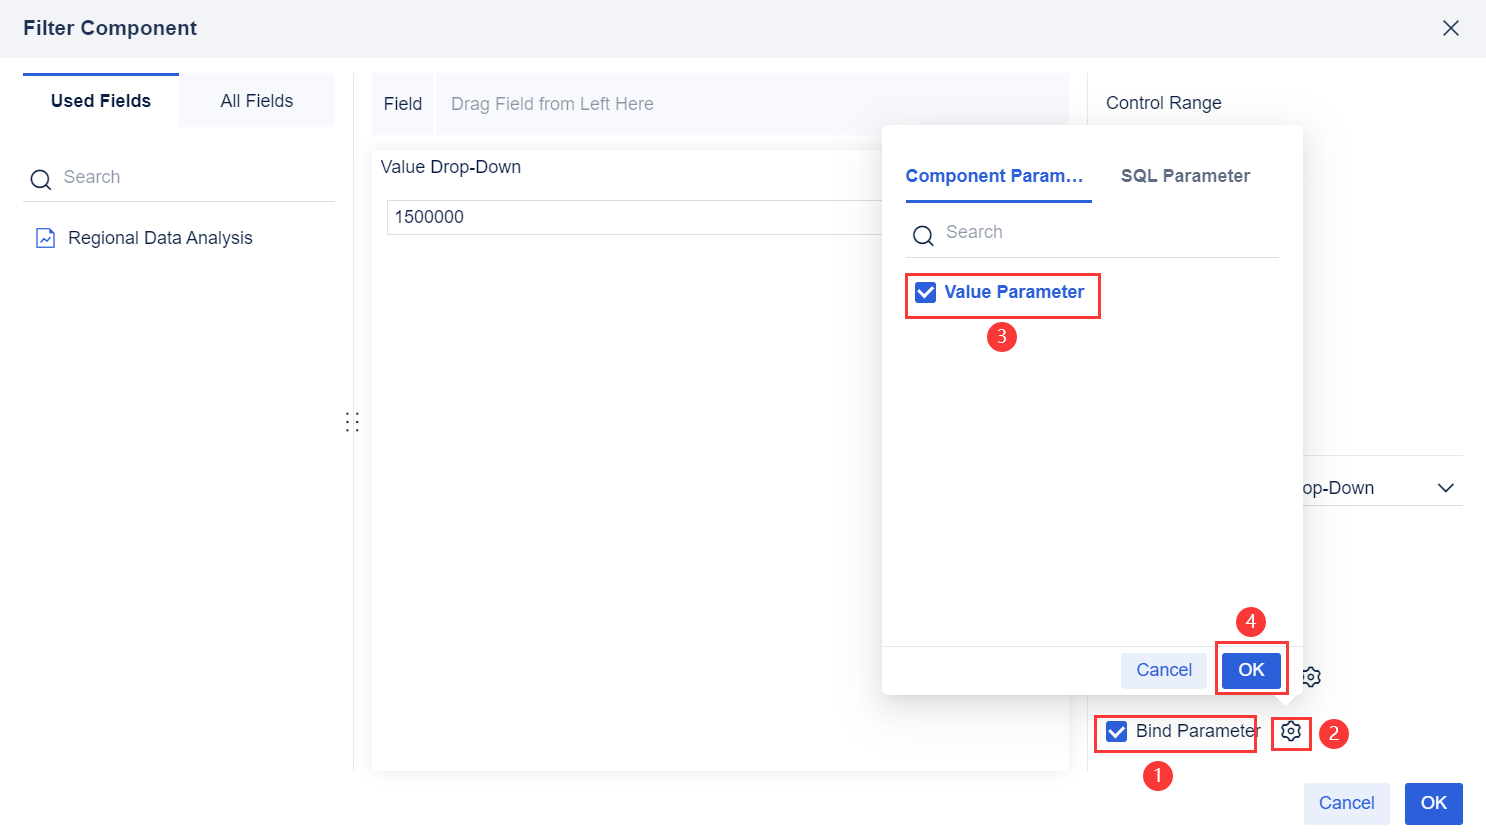Viewport: 1486px width, 833px height.
Task: Click the search magnifier in the Used Fields panel
Action: [40, 178]
